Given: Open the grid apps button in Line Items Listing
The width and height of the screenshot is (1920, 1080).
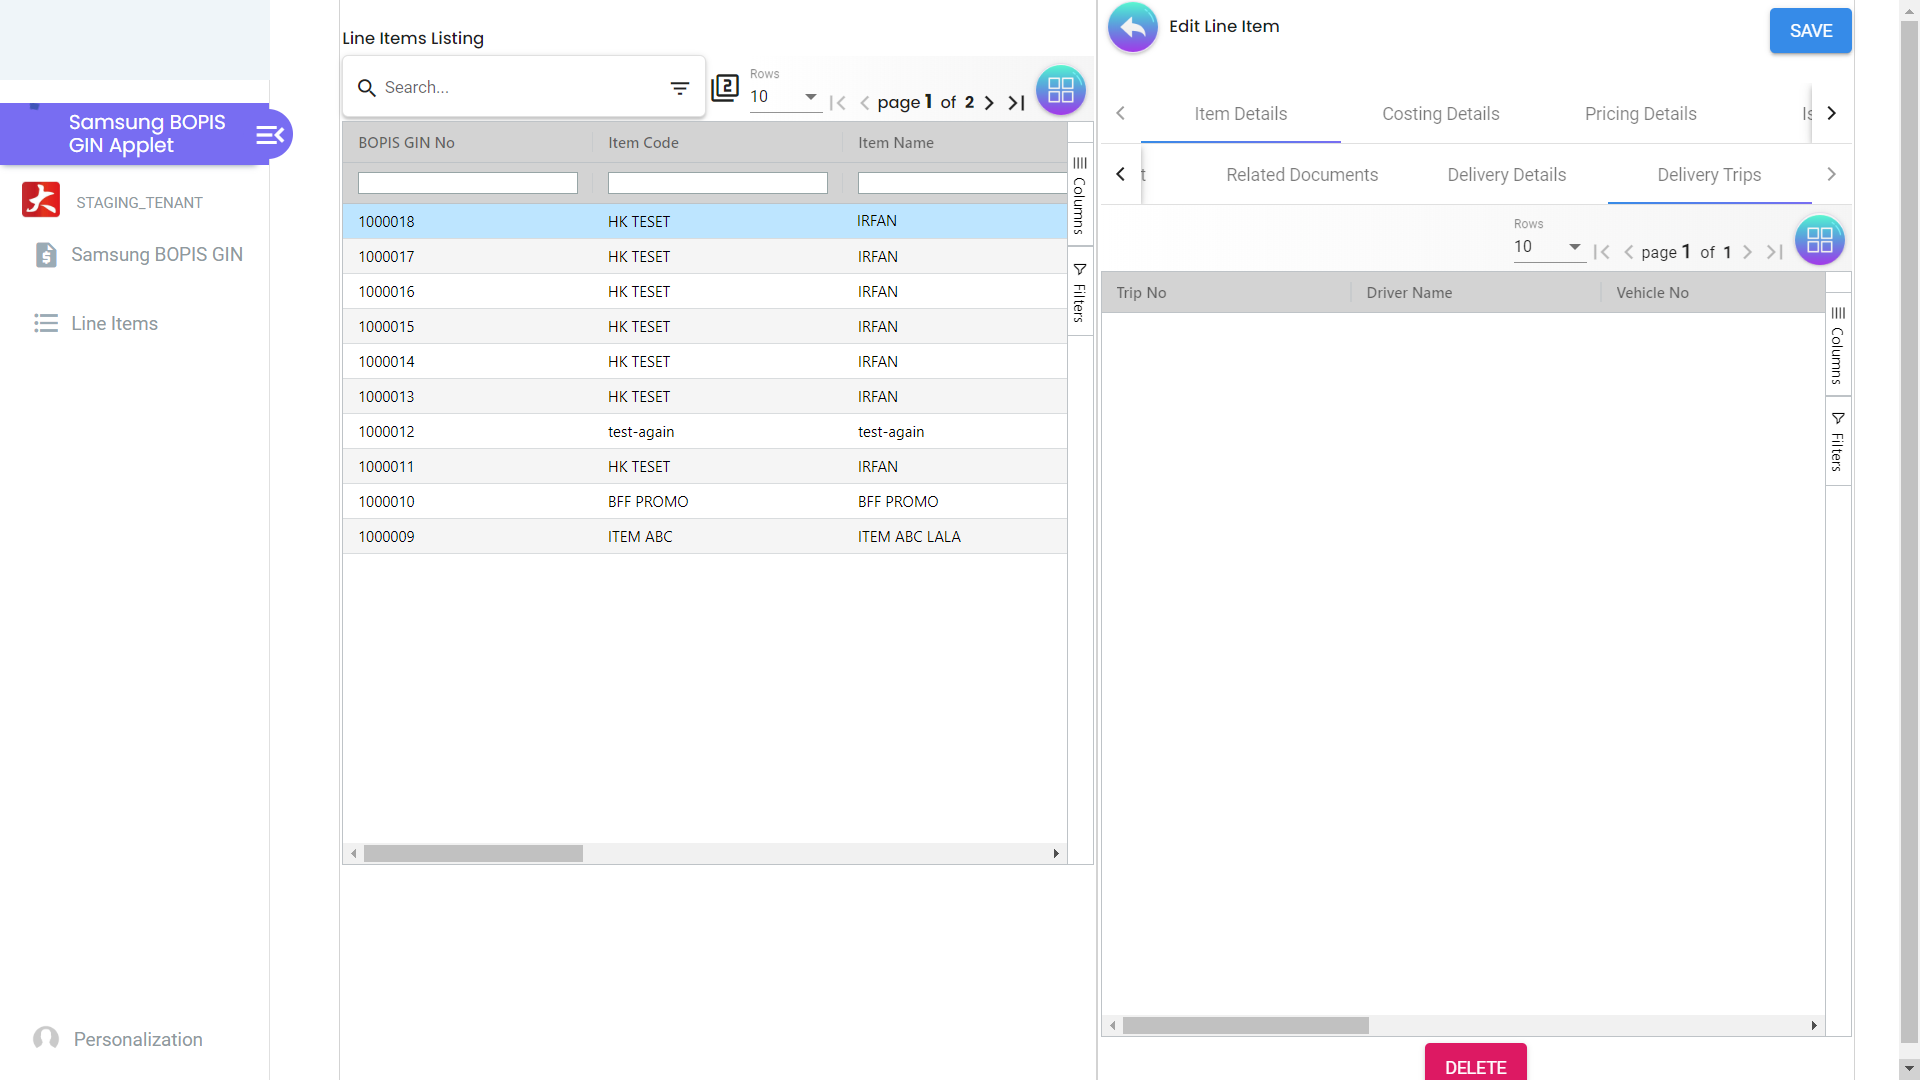Looking at the screenshot, I should coord(1060,90).
